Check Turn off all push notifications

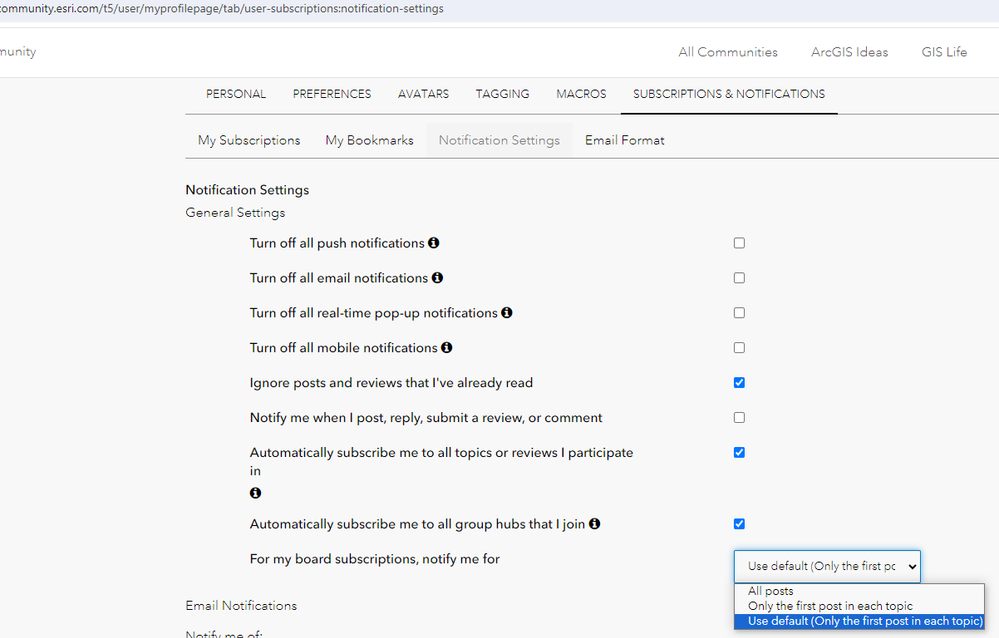point(739,243)
